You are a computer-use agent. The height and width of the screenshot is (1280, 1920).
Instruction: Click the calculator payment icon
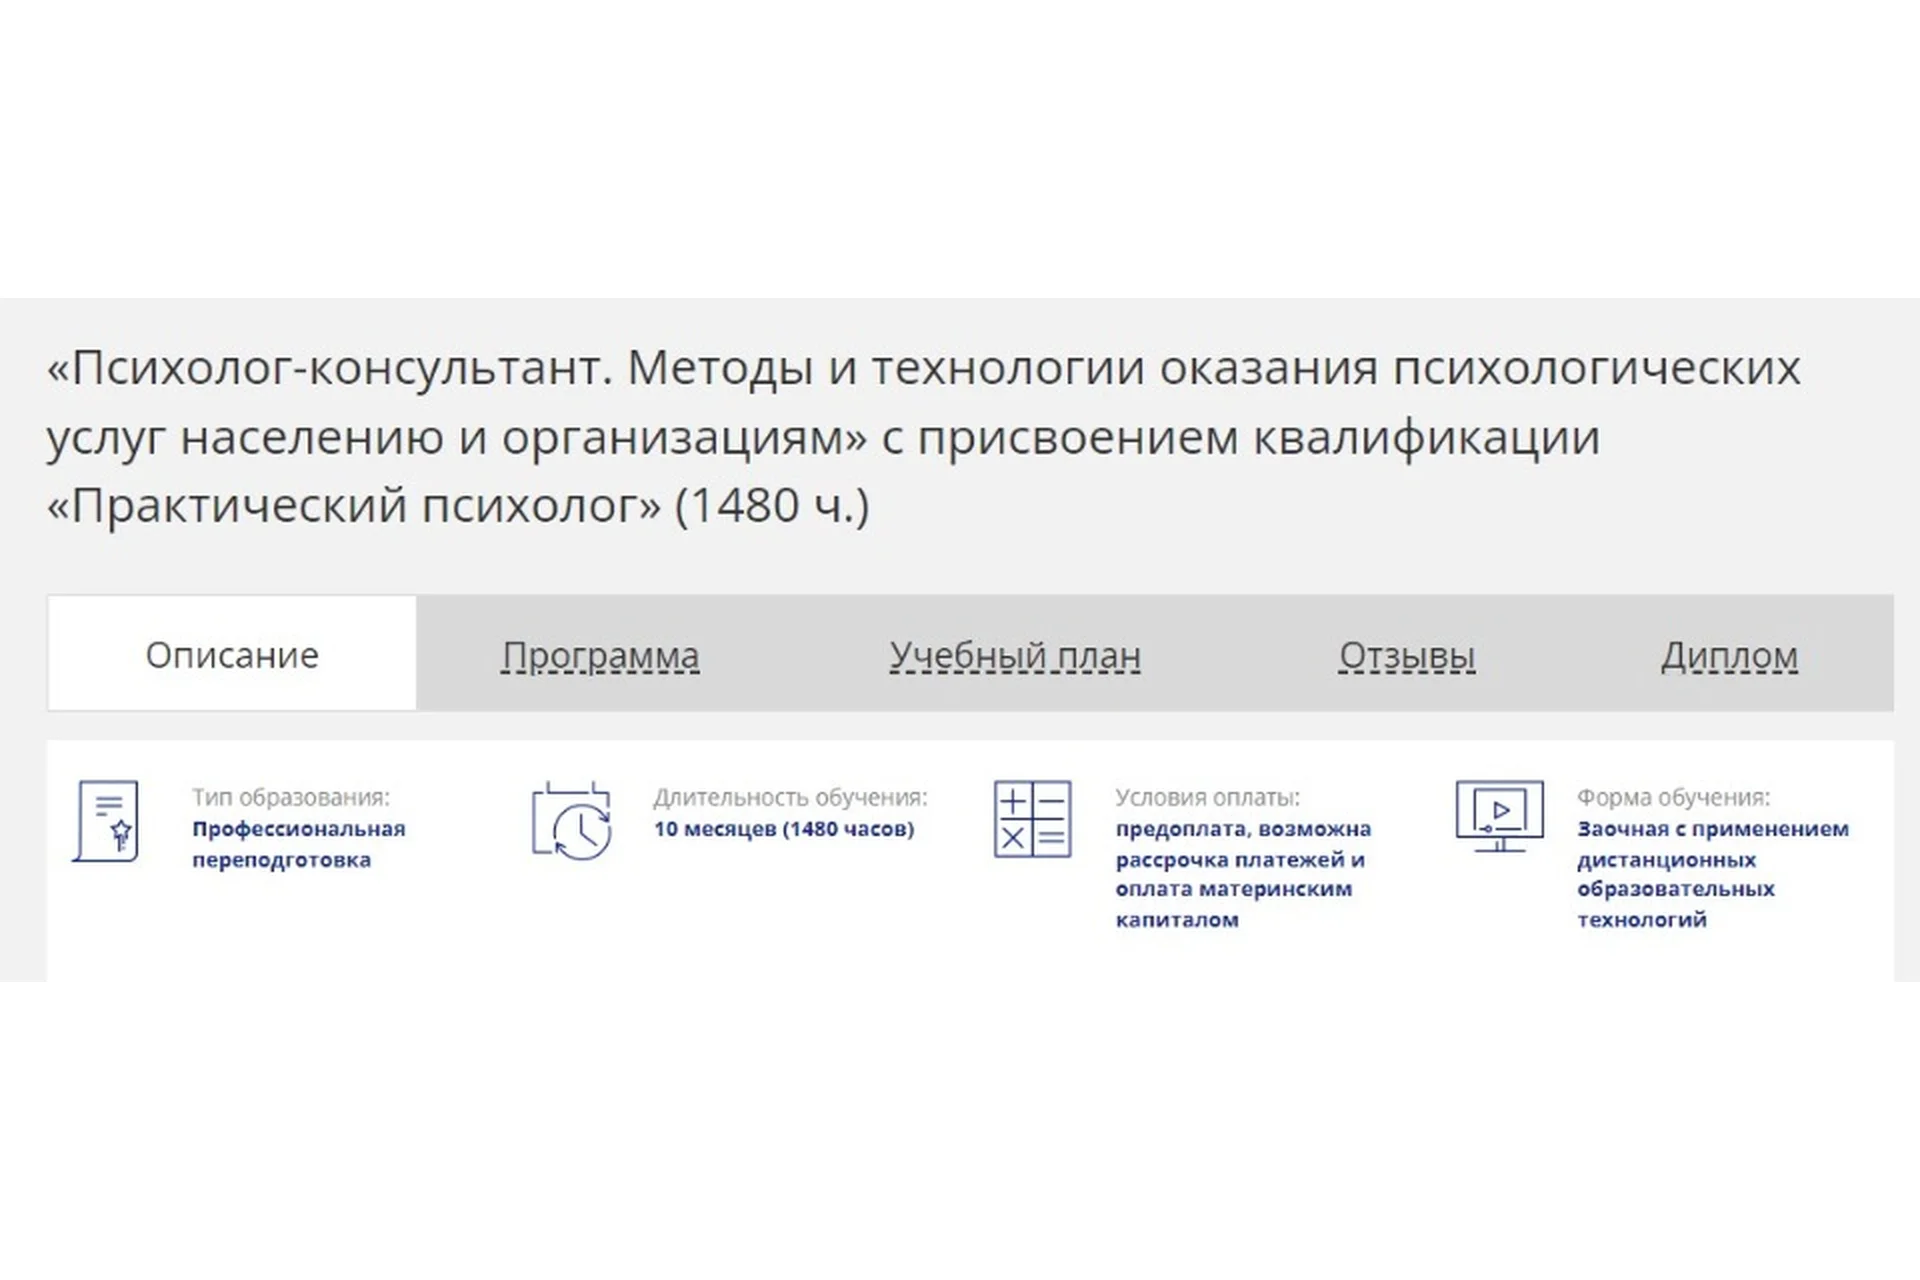pos(1032,819)
